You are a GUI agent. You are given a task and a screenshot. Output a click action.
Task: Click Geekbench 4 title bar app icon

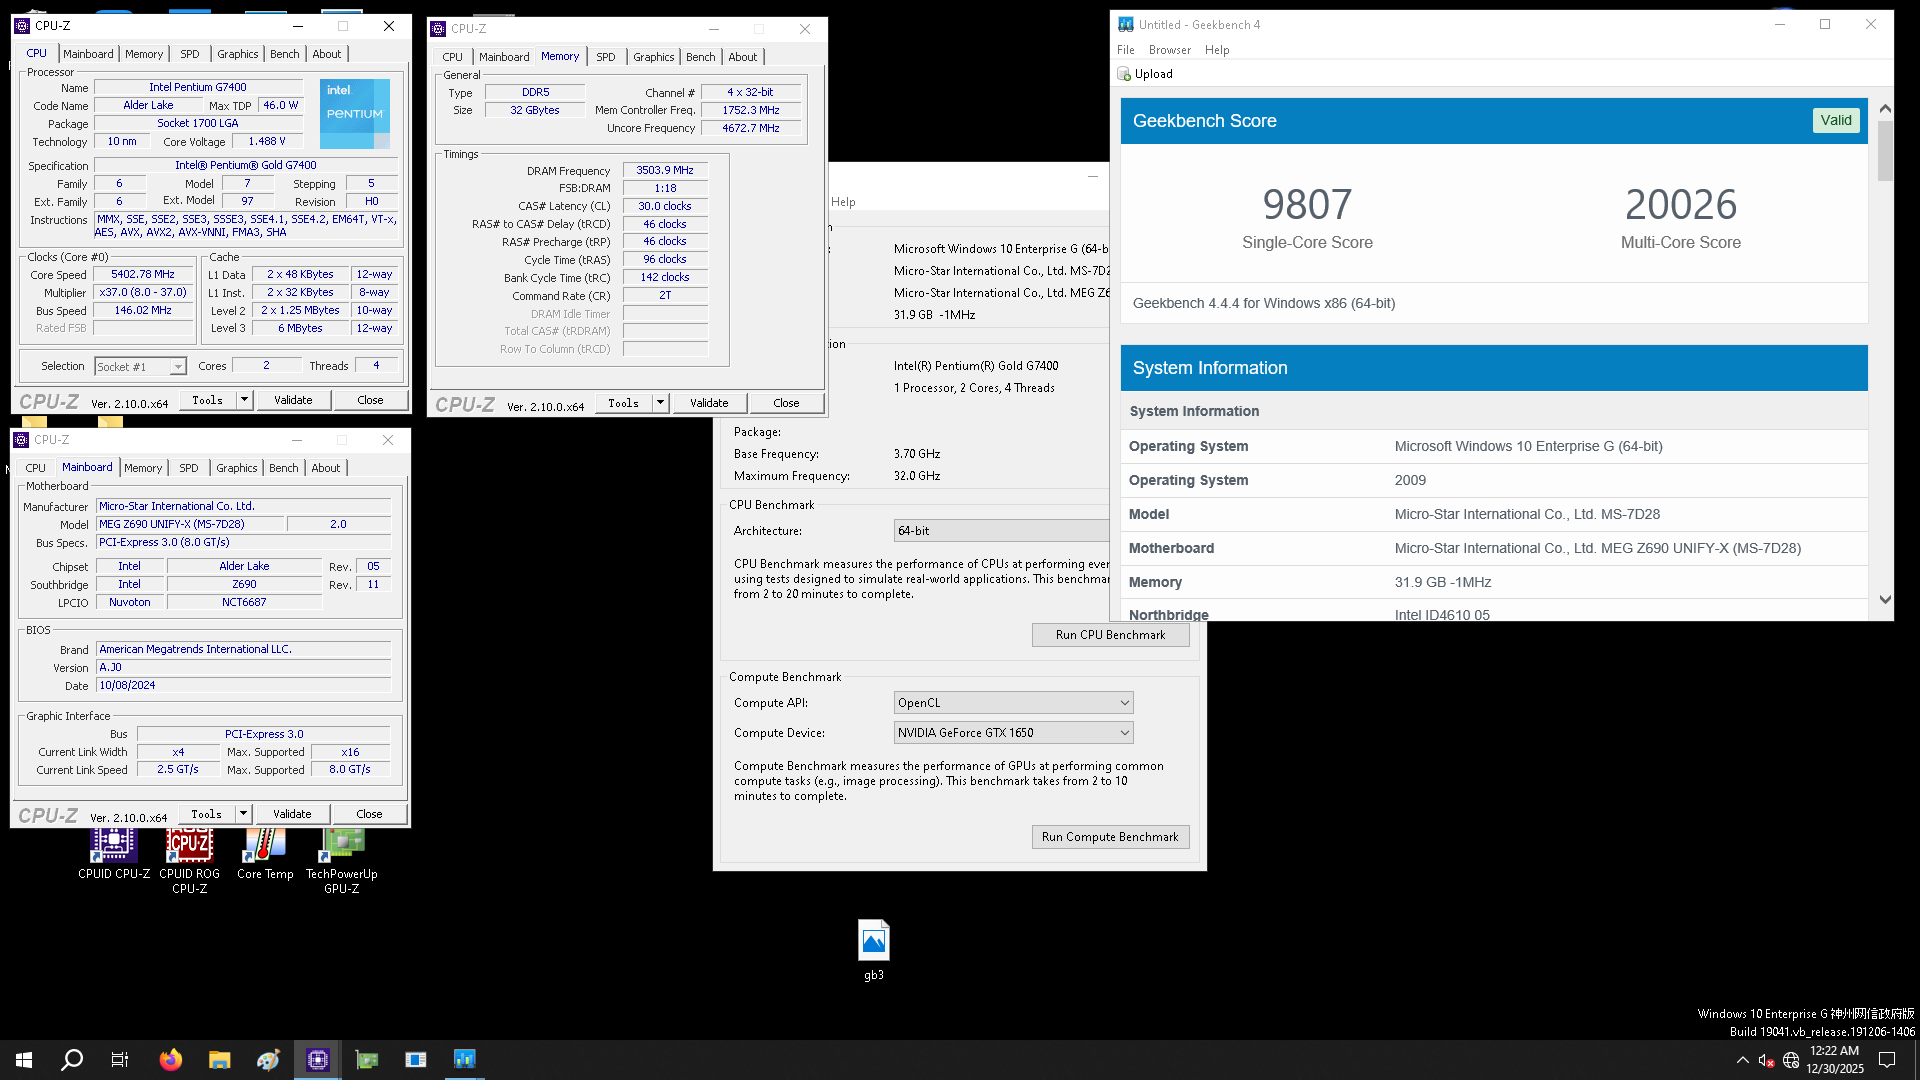point(1126,24)
